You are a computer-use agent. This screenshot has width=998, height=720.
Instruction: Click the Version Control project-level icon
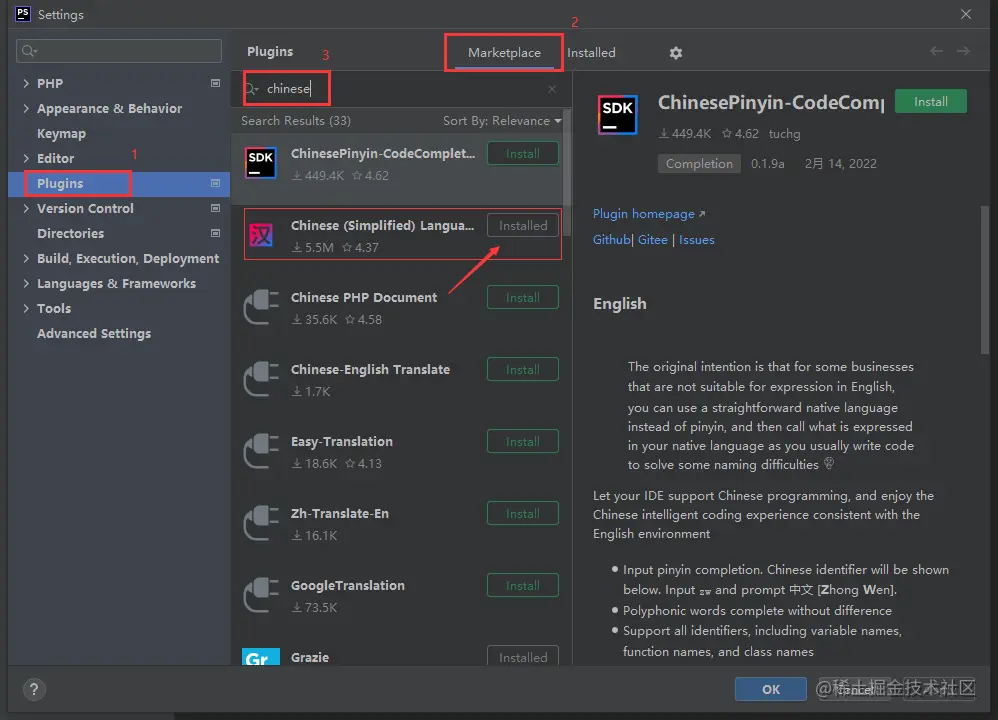pyautogui.click(x=215, y=208)
